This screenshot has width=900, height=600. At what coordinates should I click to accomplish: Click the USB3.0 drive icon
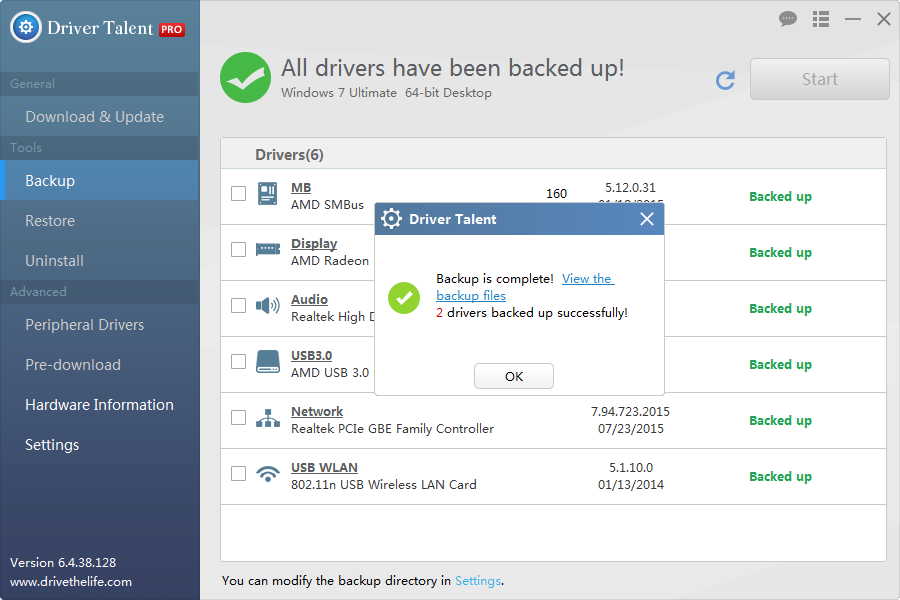tap(267, 362)
